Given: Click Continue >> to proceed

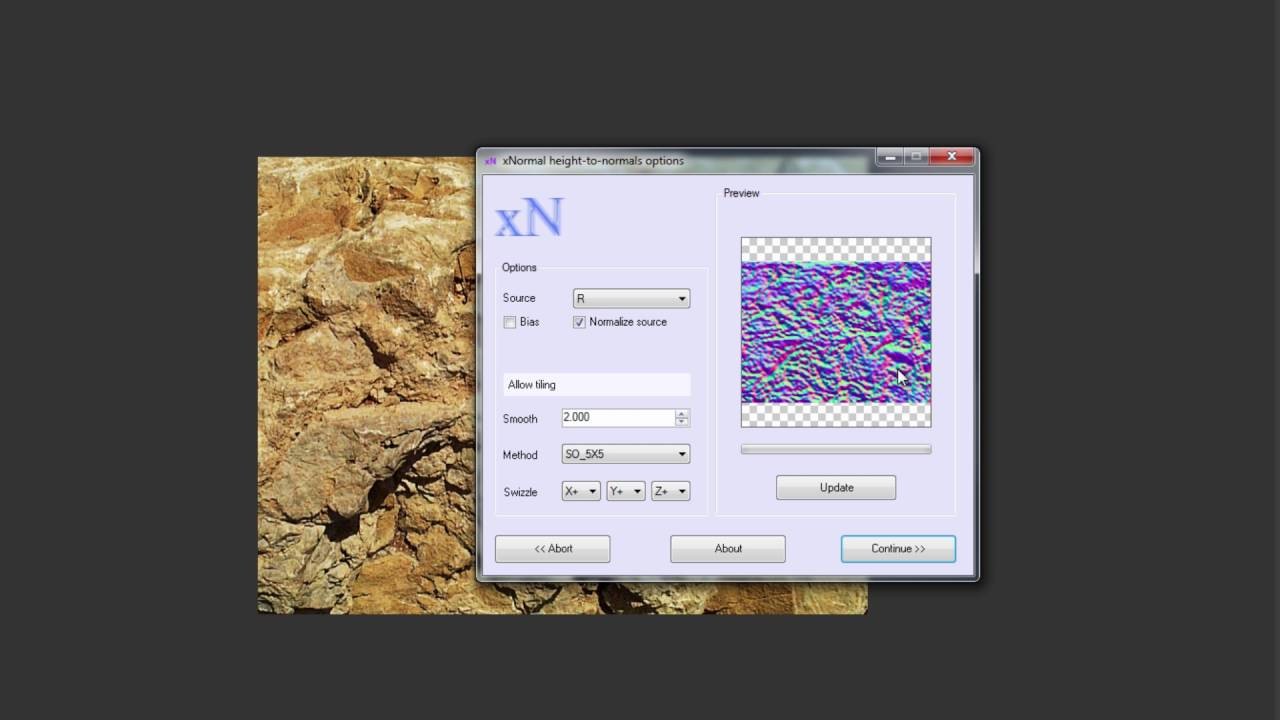Looking at the screenshot, I should 898,549.
